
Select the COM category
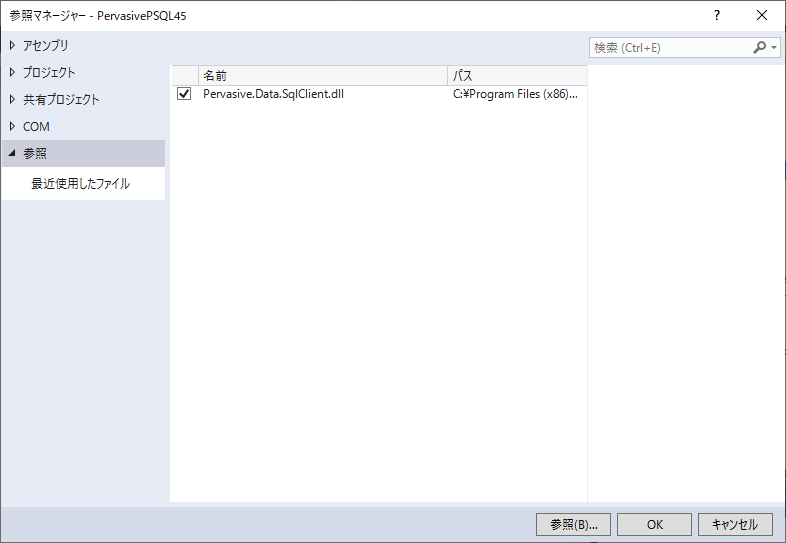tap(36, 126)
